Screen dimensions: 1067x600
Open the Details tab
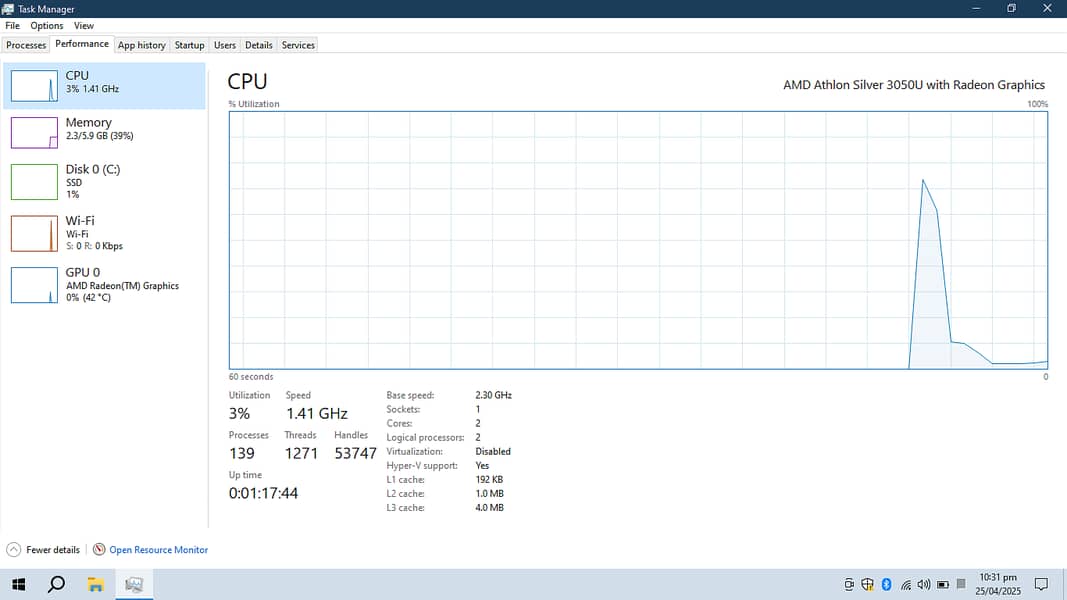259,45
